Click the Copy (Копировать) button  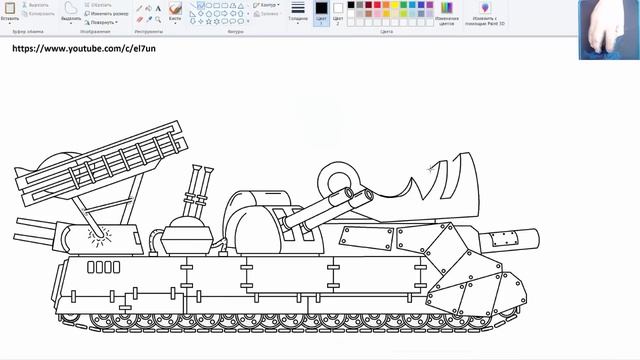(37, 13)
